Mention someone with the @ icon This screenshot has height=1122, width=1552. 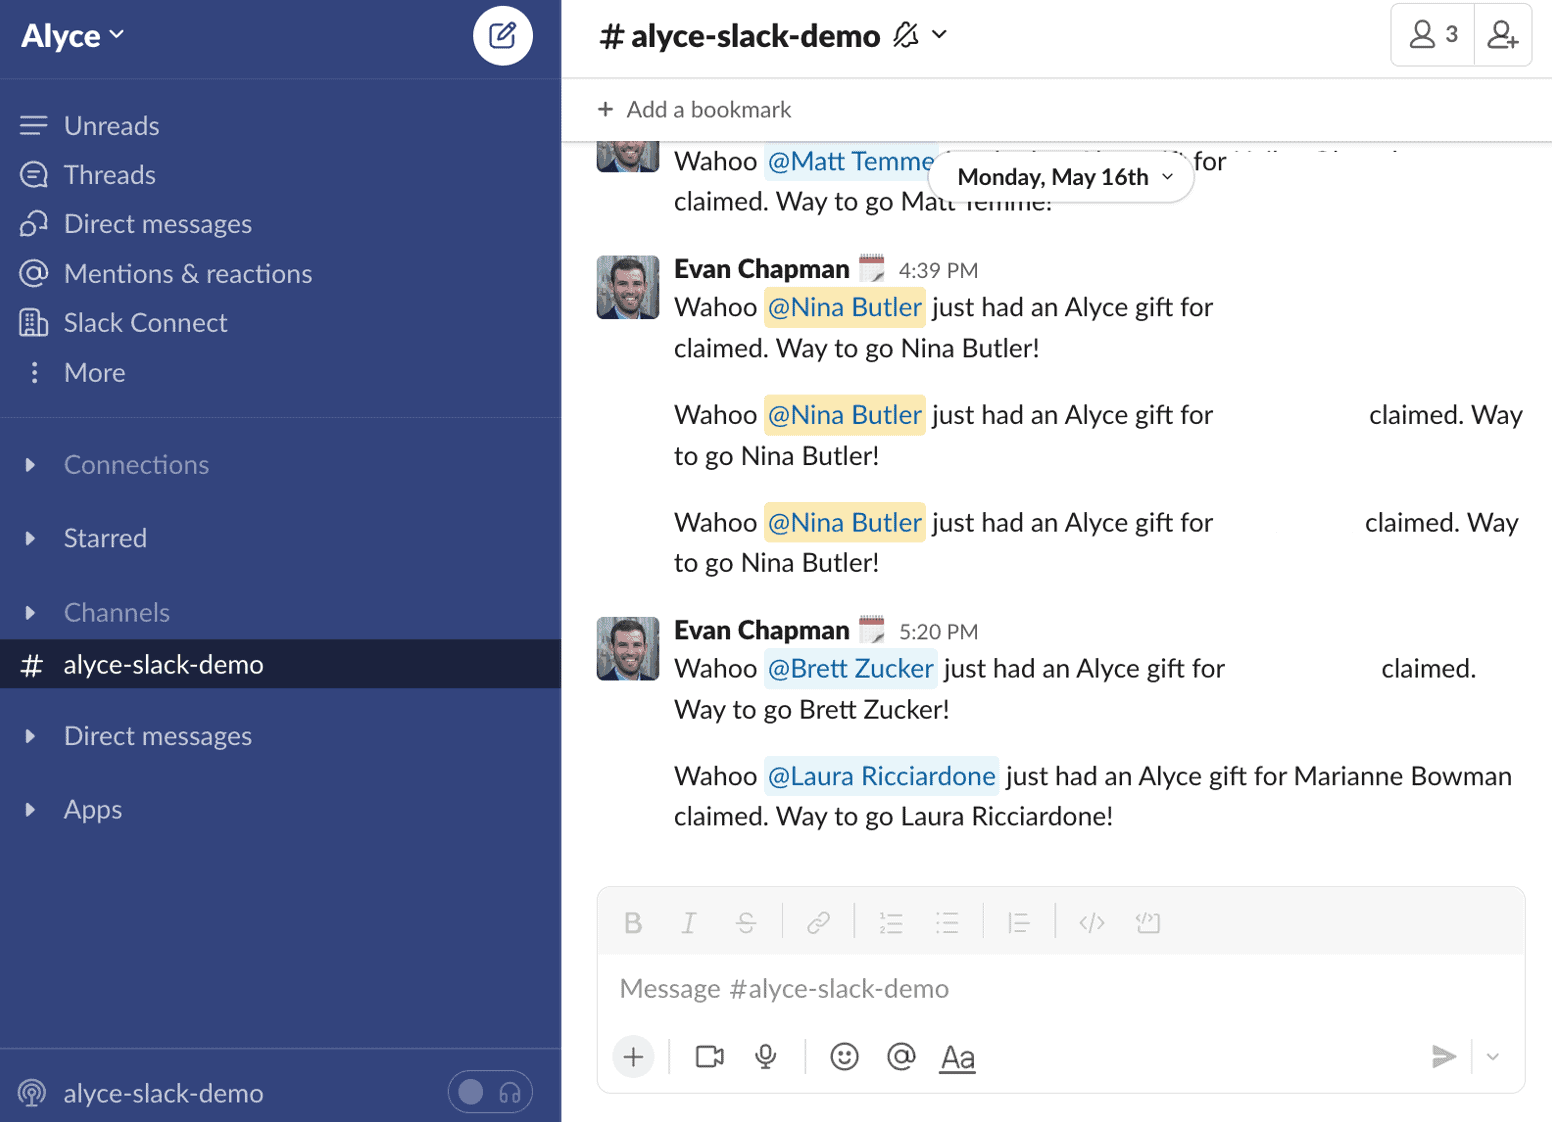[901, 1057]
